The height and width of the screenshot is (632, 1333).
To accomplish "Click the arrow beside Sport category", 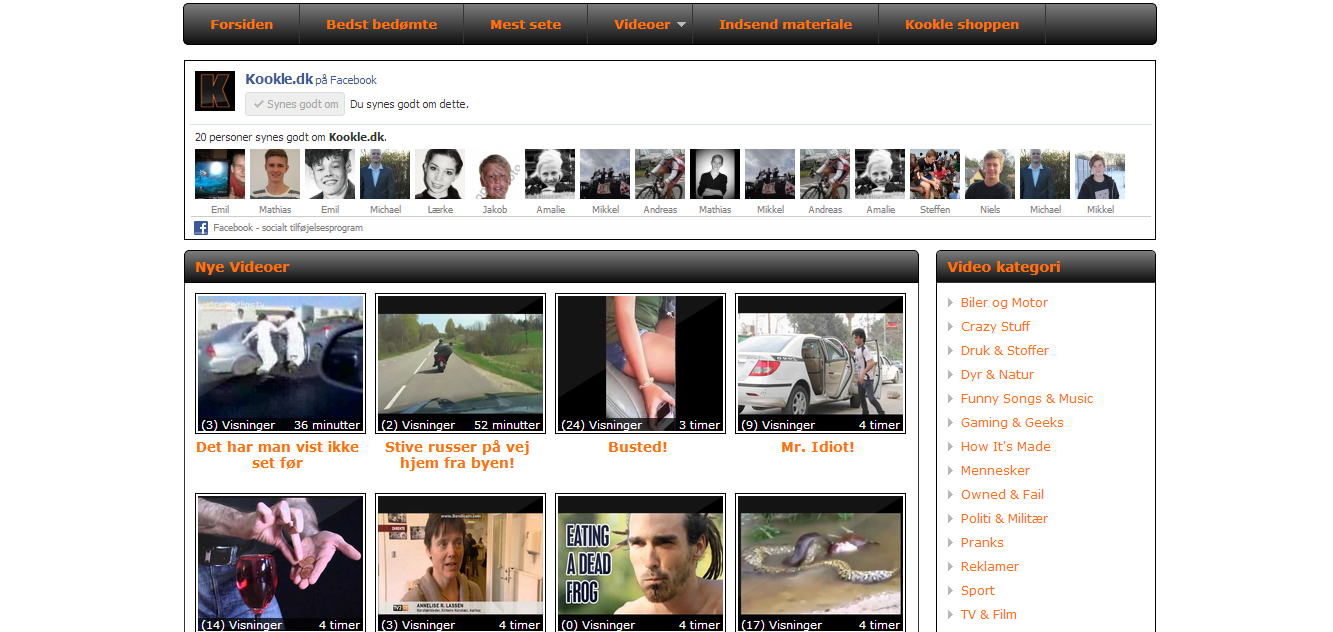I will 950,591.
